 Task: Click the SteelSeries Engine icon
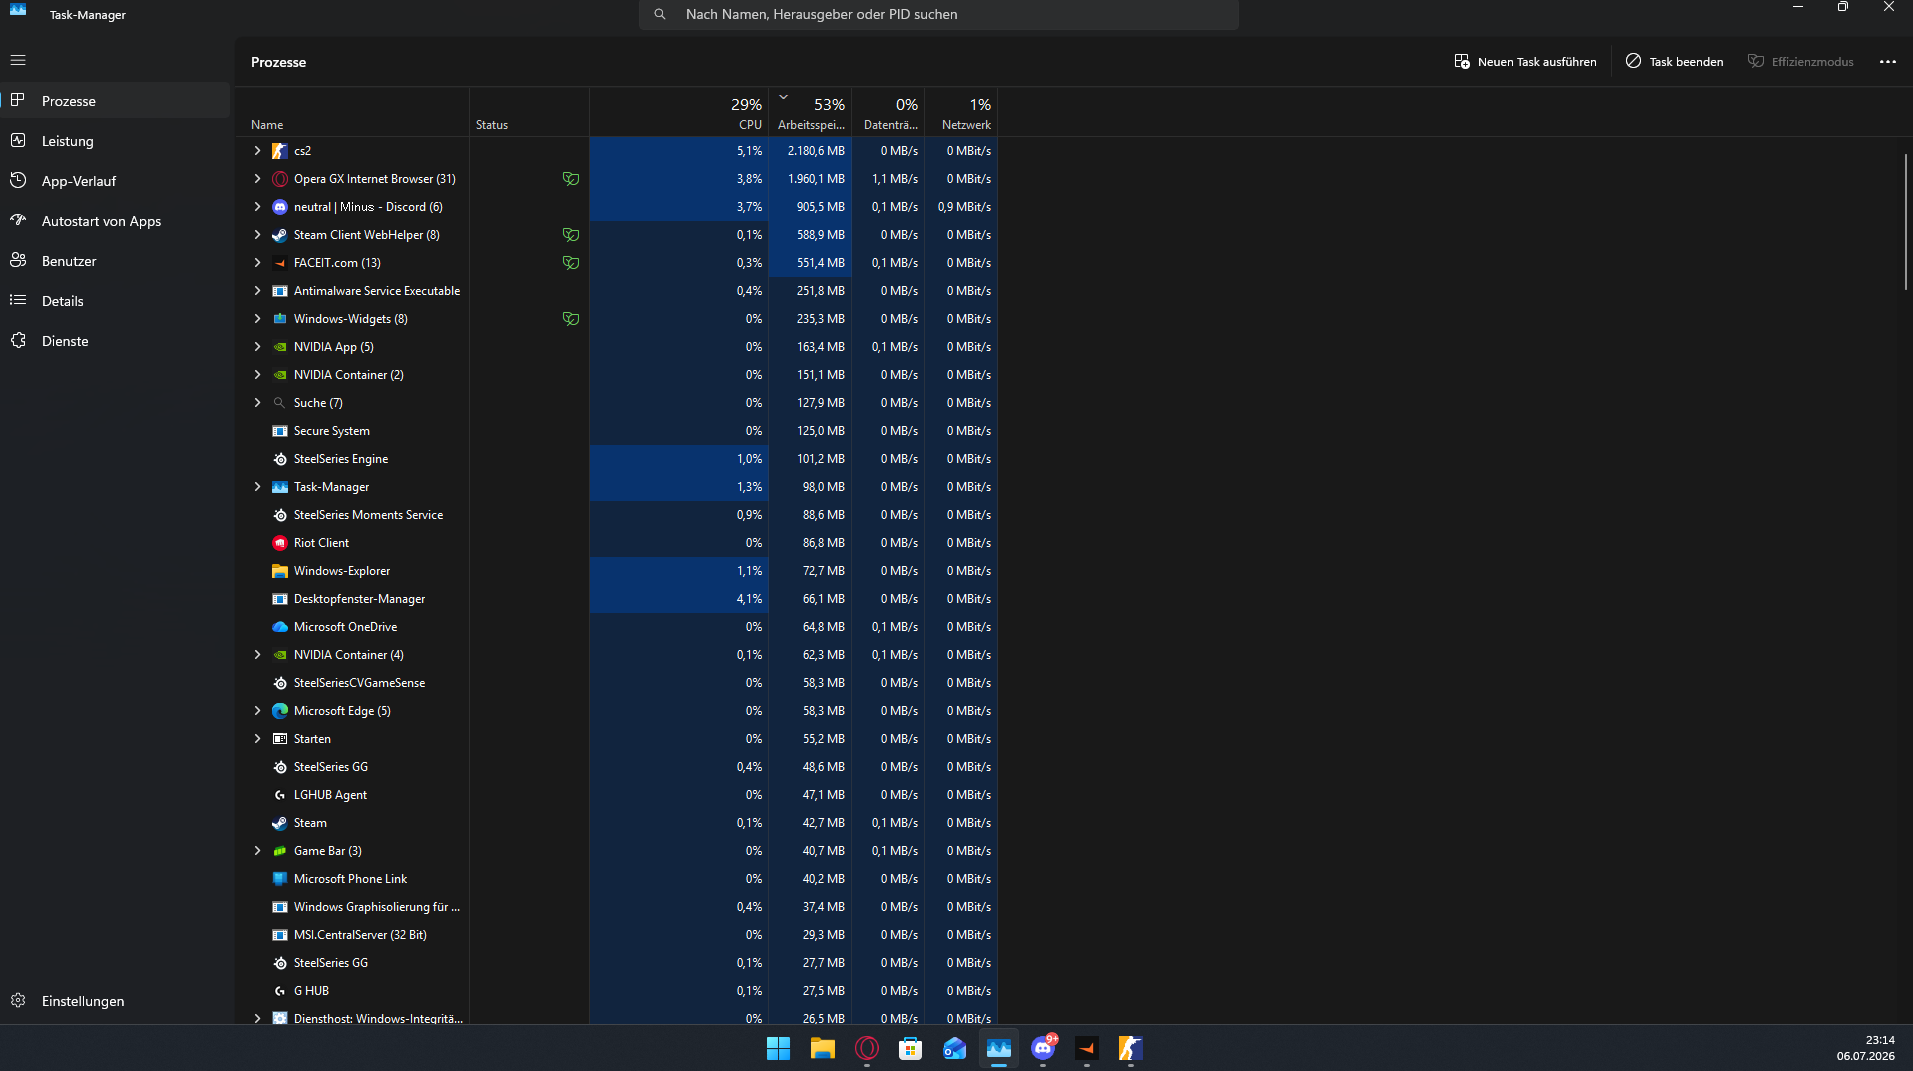point(280,459)
